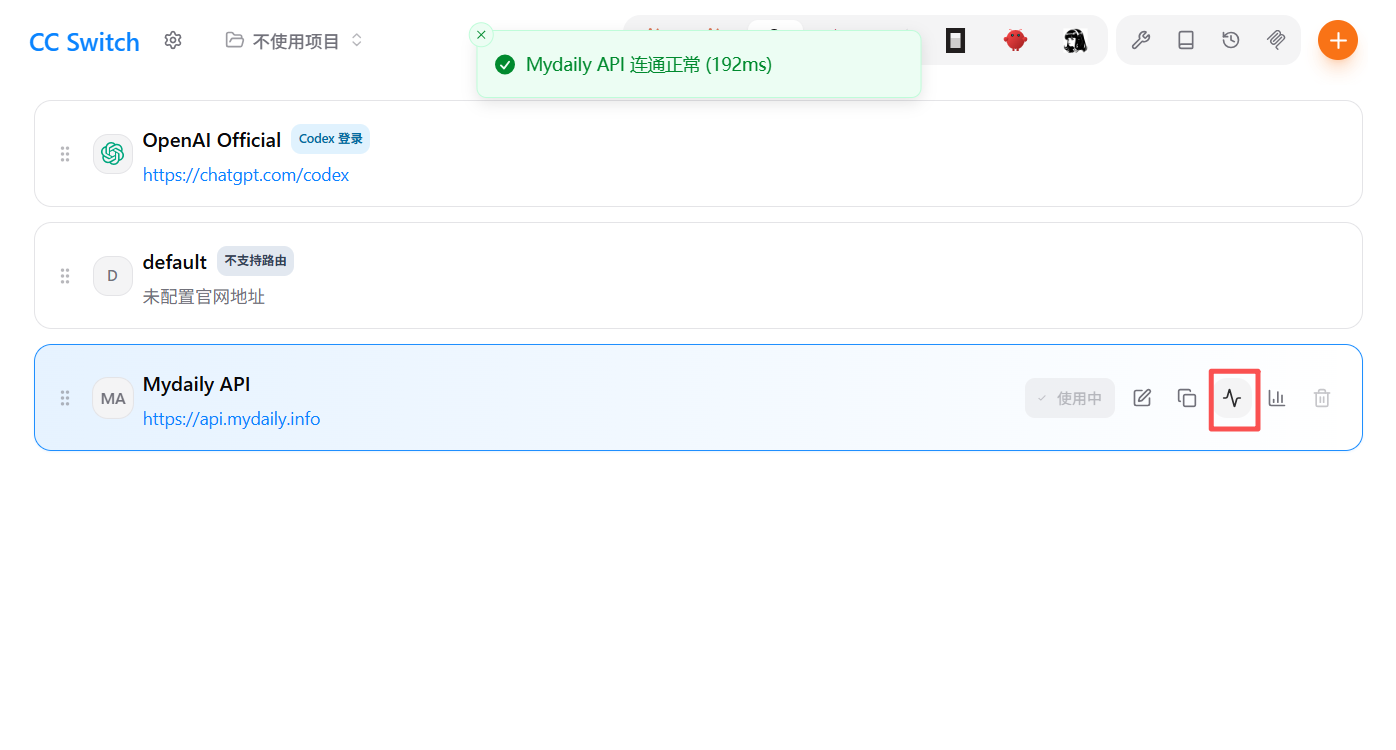
Task: Click the 连通正常 (192ms) toast message
Action: point(701,65)
